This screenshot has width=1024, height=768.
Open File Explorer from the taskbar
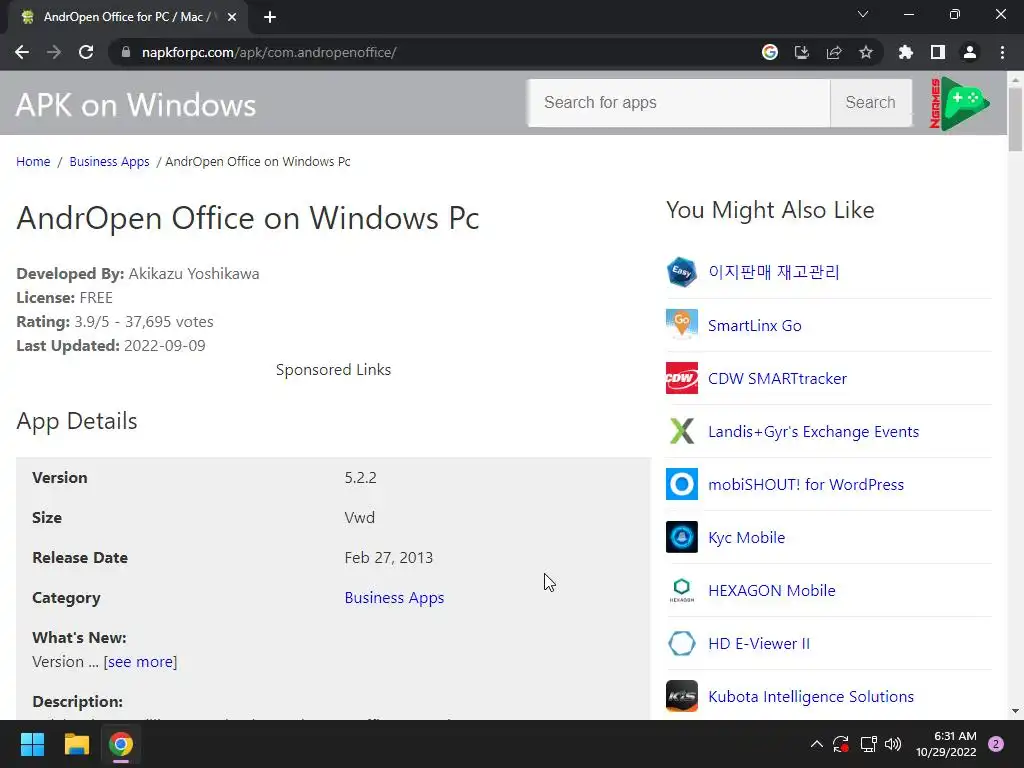pyautogui.click(x=76, y=744)
